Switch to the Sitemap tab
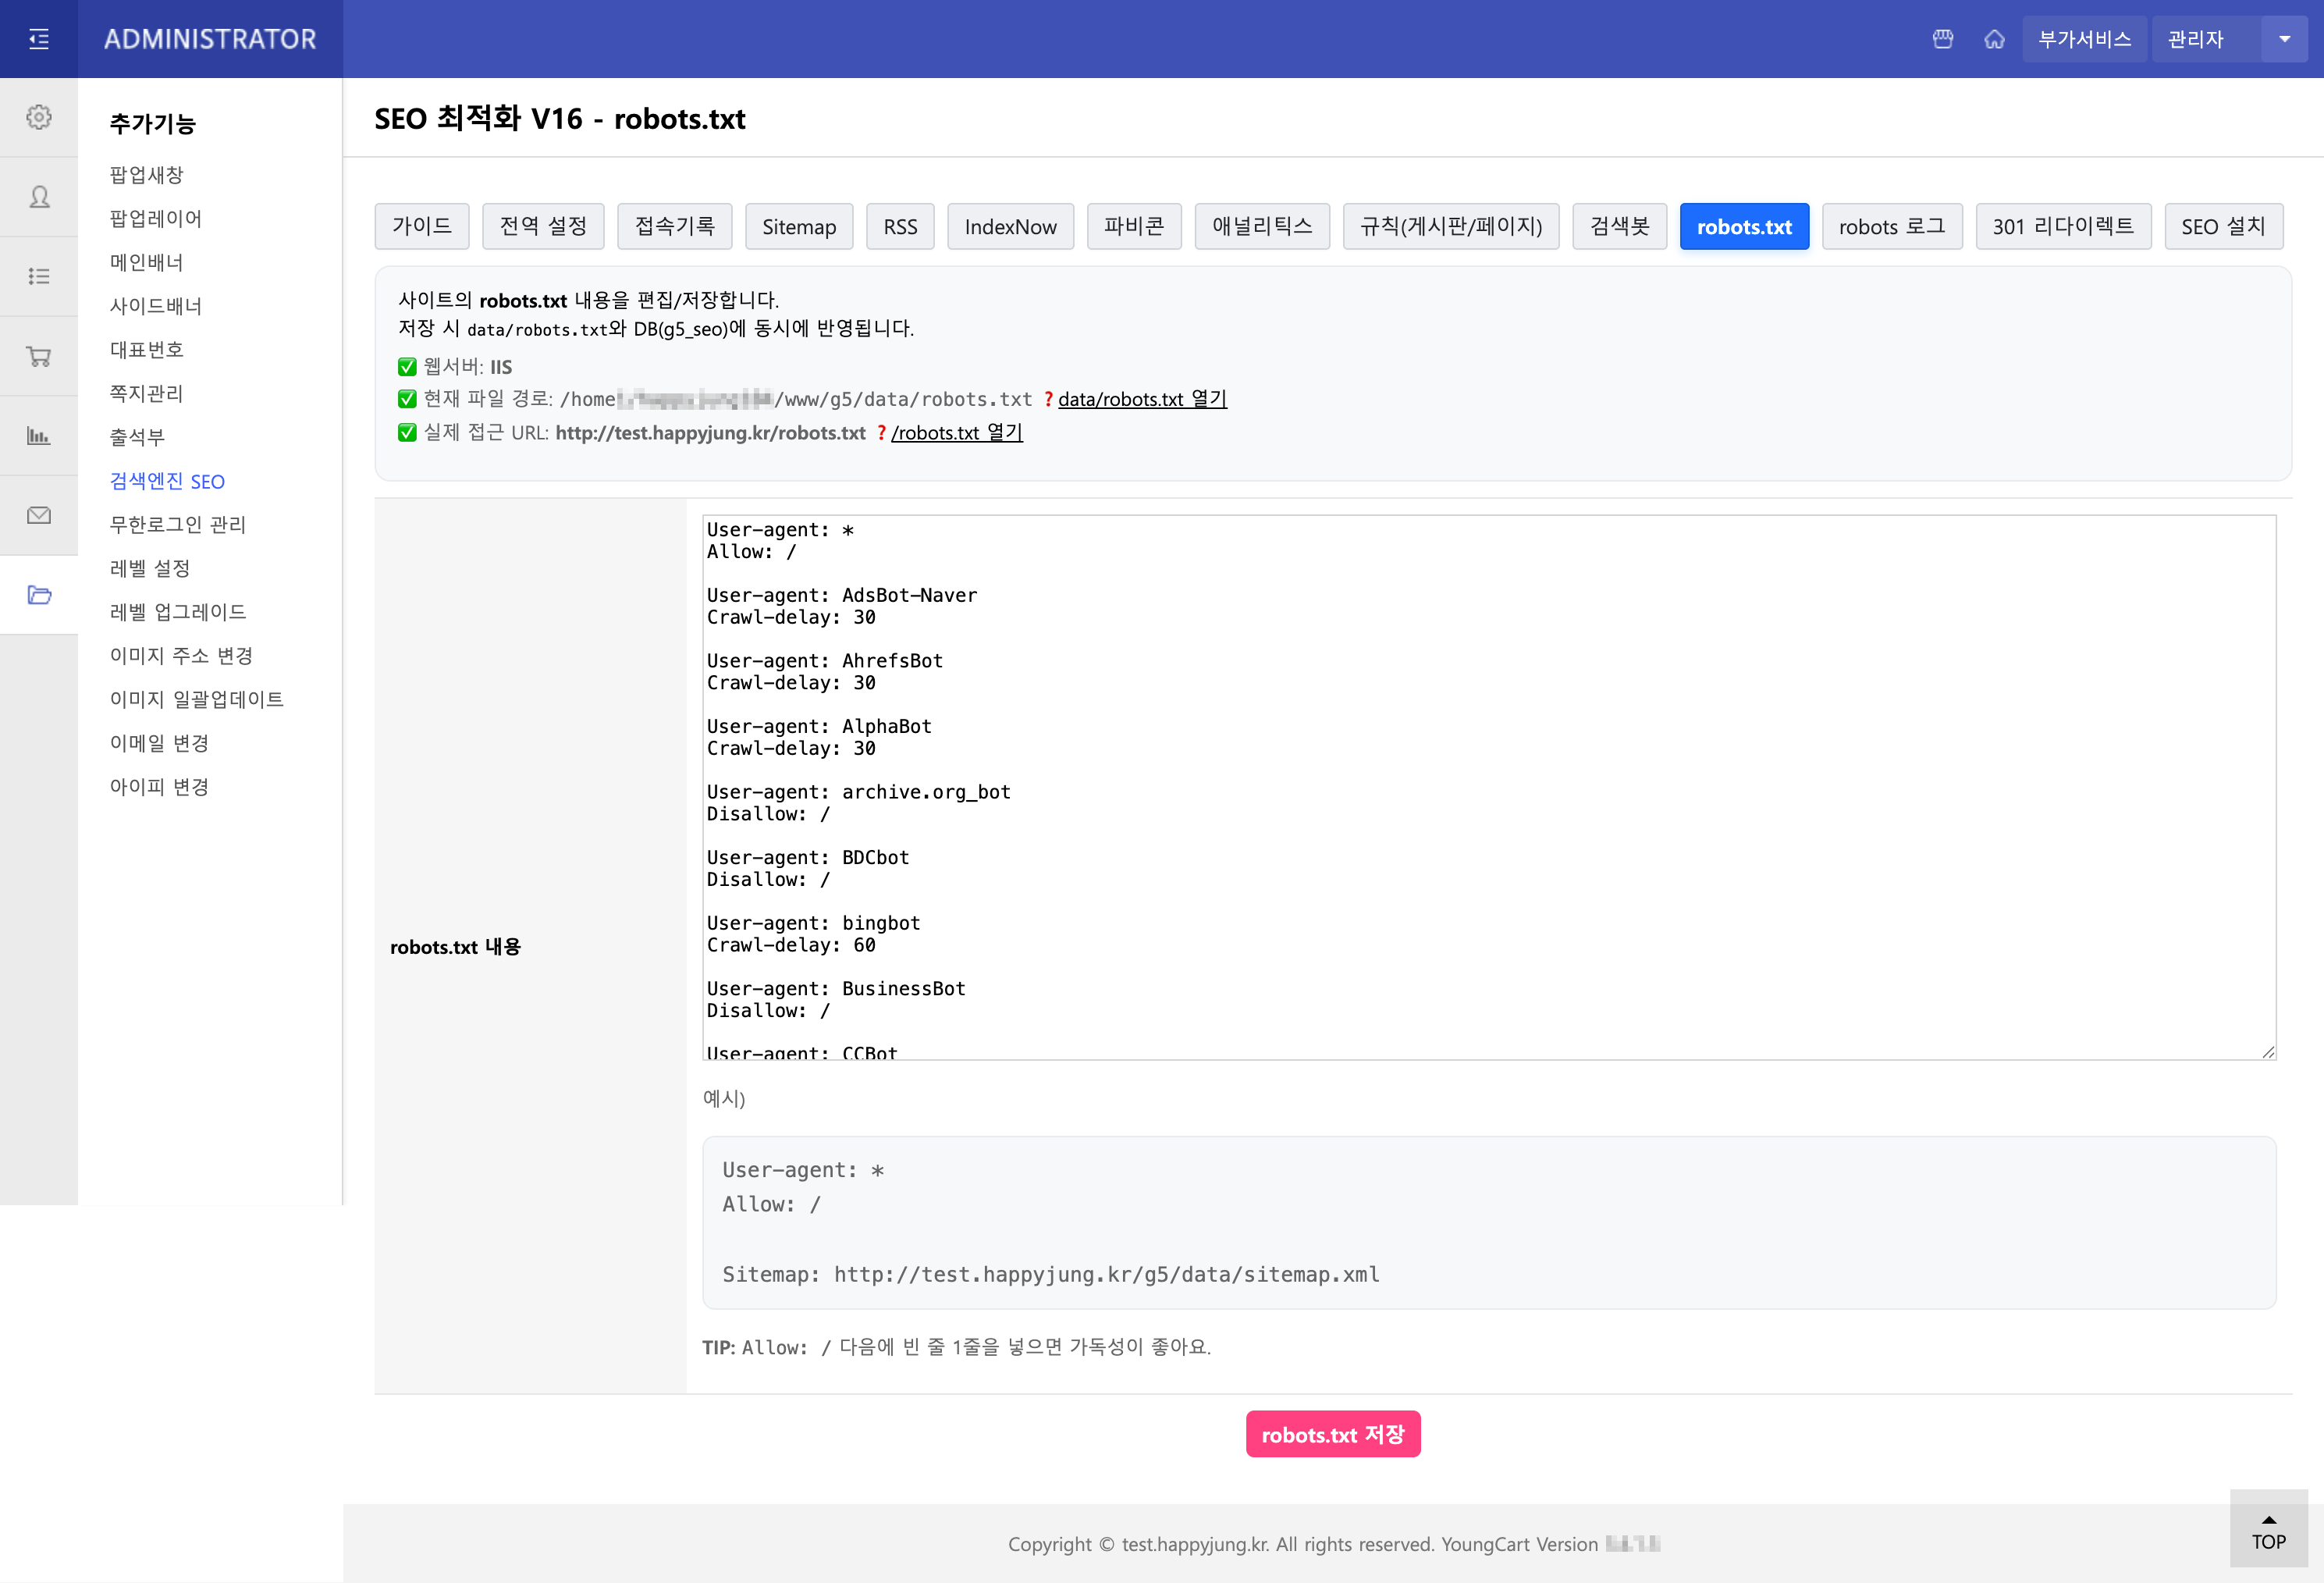The image size is (2324, 1583). click(798, 226)
